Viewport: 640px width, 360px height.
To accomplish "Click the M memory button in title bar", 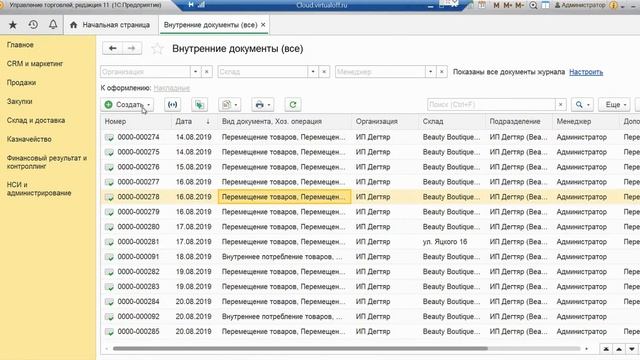I will click(496, 5).
